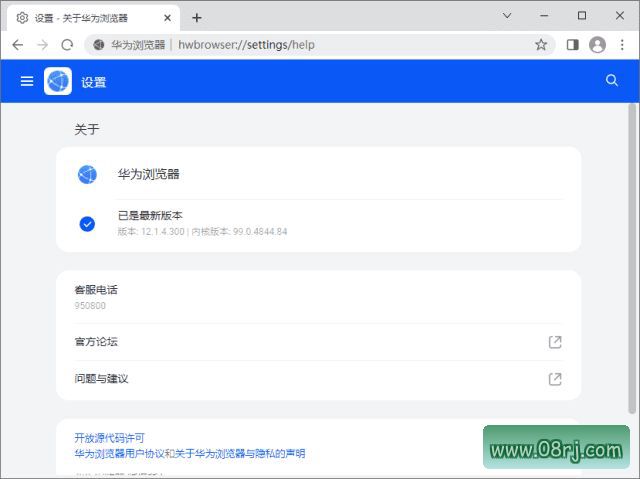Screen dimensions: 640x479
Task: Expand the tab search dropdown chevron
Action: click(507, 16)
